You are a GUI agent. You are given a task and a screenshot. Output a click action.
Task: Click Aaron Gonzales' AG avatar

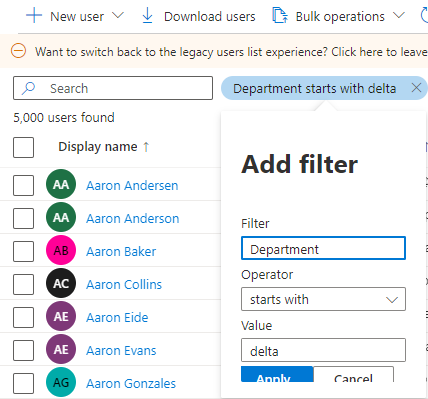[61, 383]
